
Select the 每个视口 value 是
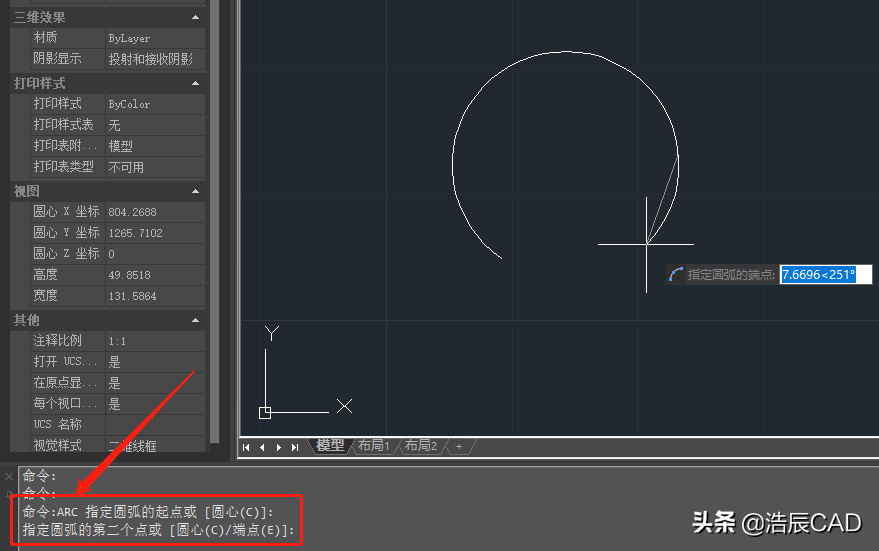pos(155,404)
